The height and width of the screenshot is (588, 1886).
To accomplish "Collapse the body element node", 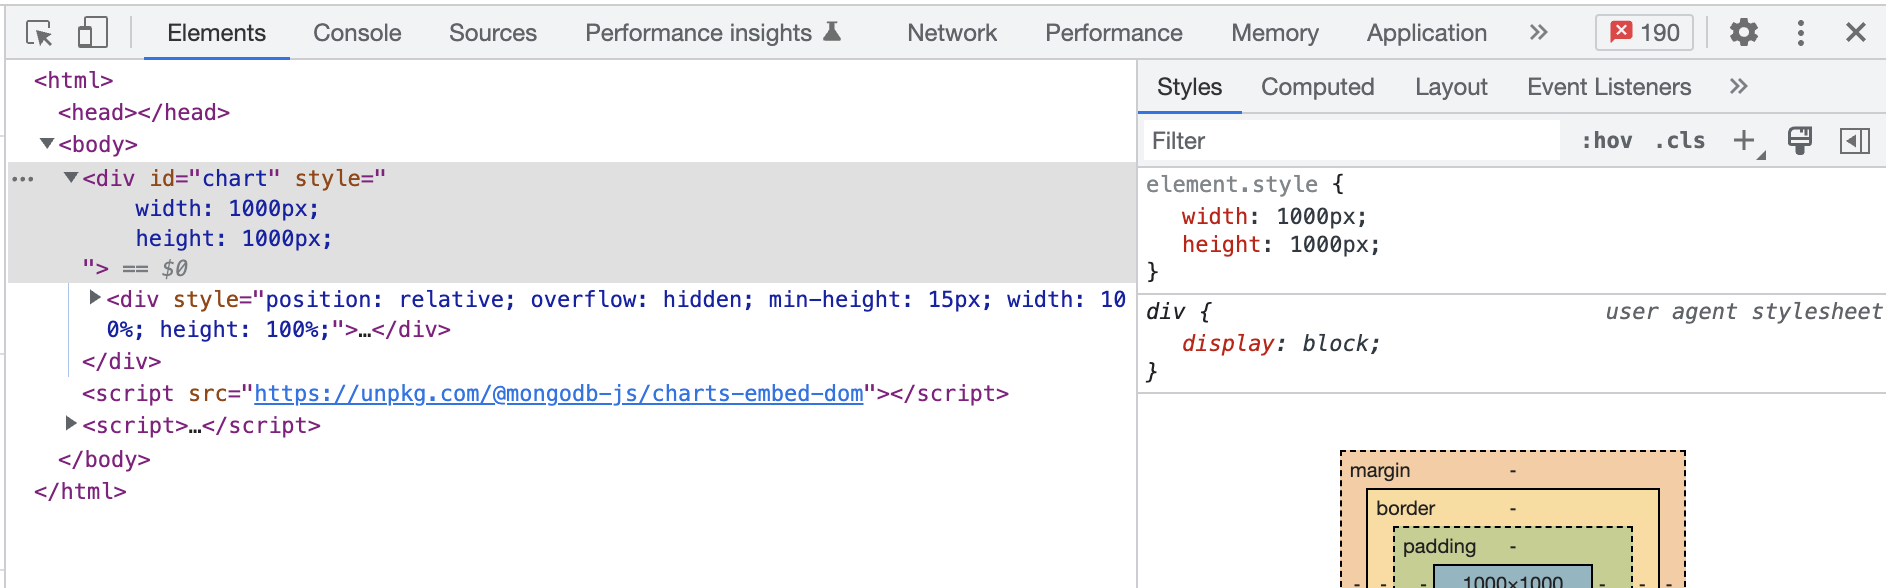I will pyautogui.click(x=47, y=144).
